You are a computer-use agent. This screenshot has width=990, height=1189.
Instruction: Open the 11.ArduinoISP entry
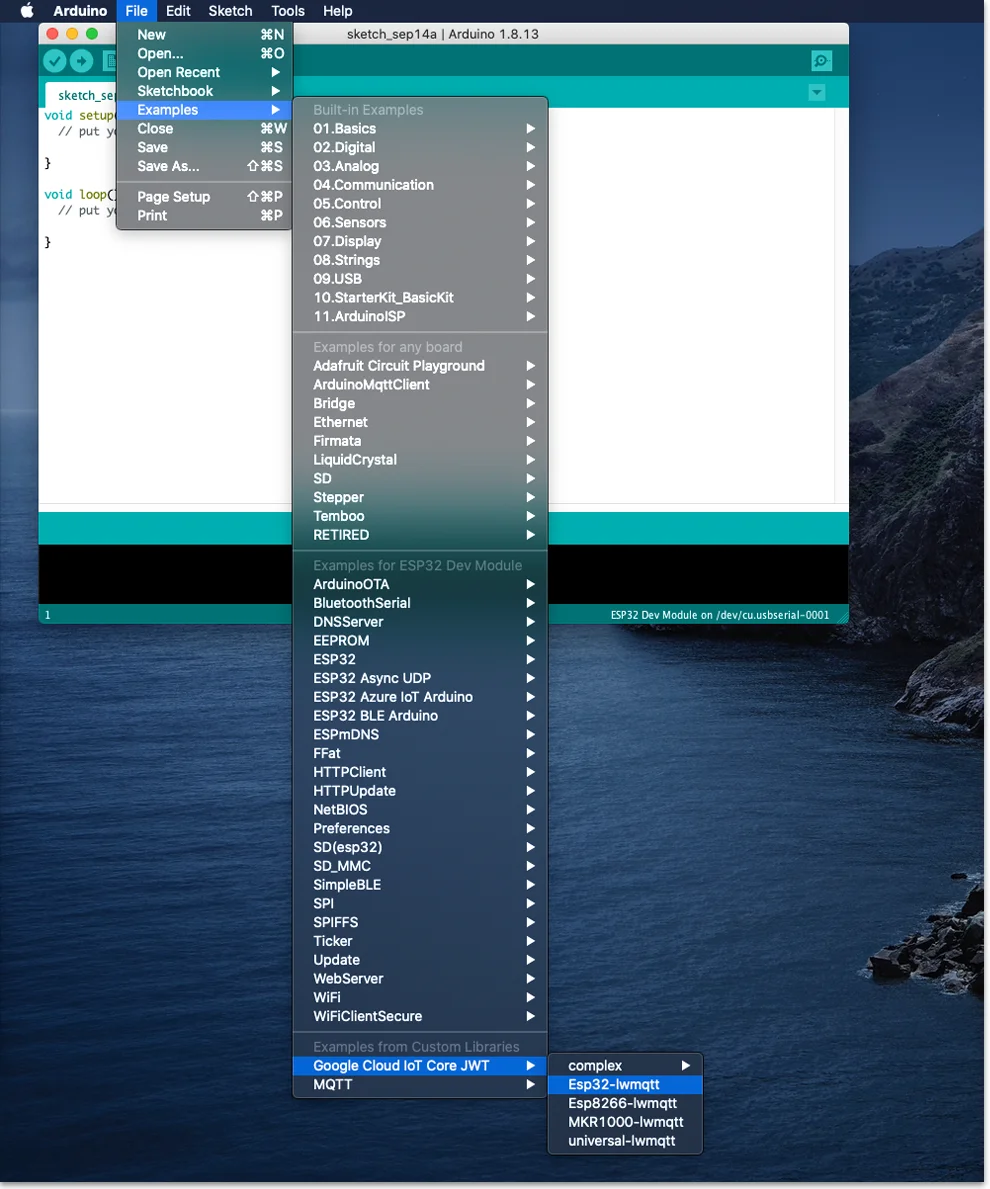click(420, 316)
